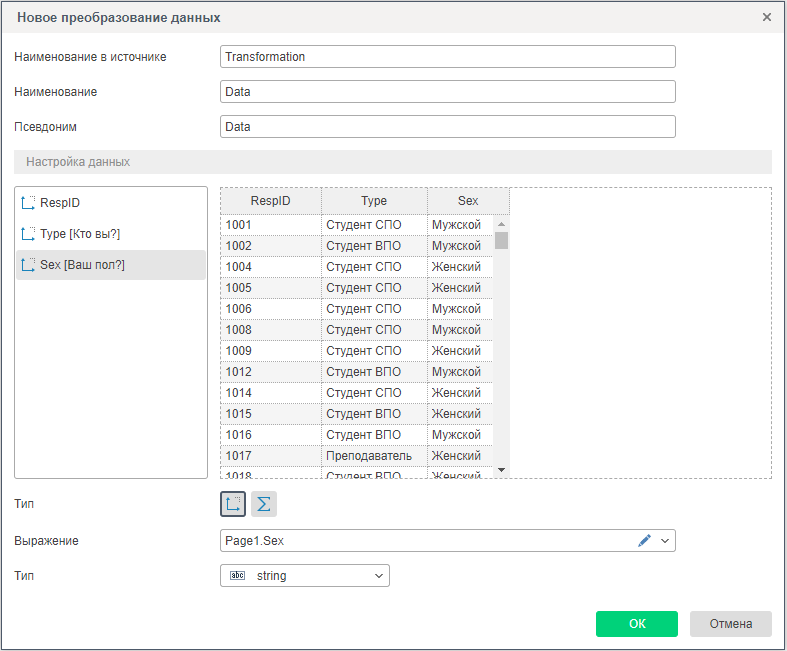This screenshot has height=651, width=787.
Task: Select the dimension type toggle button
Action: point(233,504)
